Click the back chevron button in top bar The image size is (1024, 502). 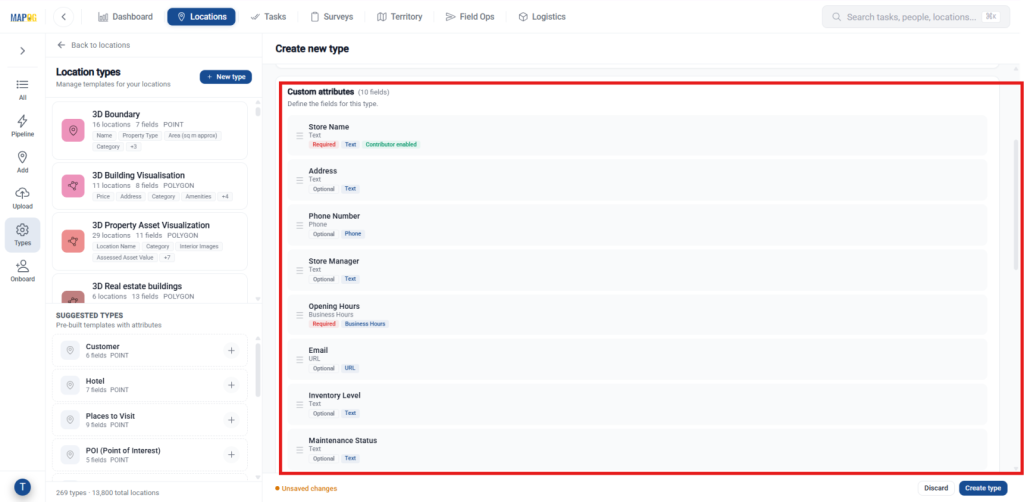pos(63,17)
